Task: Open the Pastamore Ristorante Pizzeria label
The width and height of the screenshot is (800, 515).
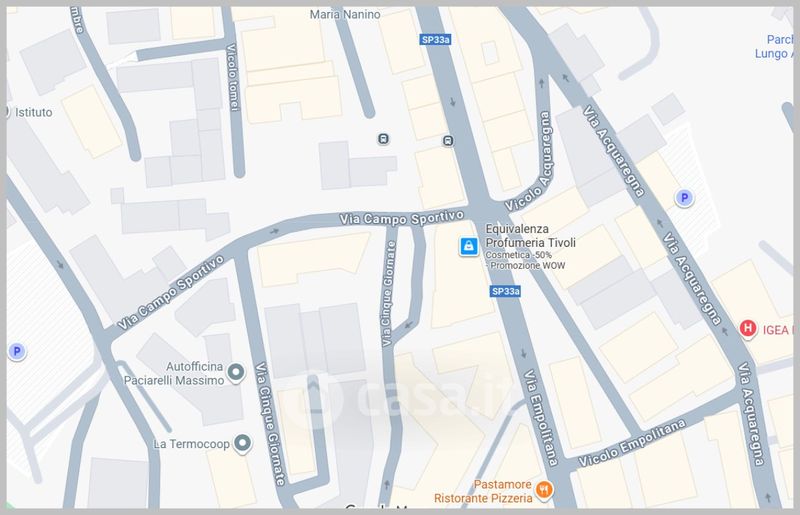Action: (x=484, y=489)
